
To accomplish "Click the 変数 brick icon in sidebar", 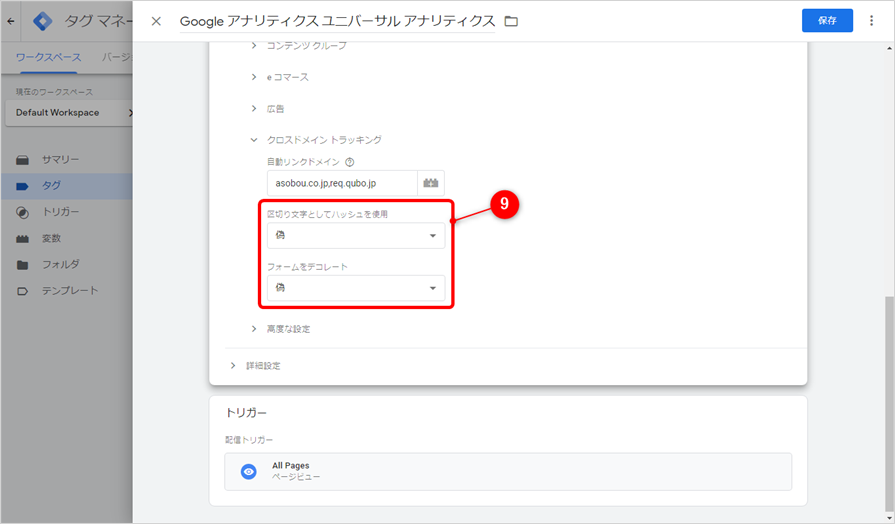I will [x=22, y=239].
